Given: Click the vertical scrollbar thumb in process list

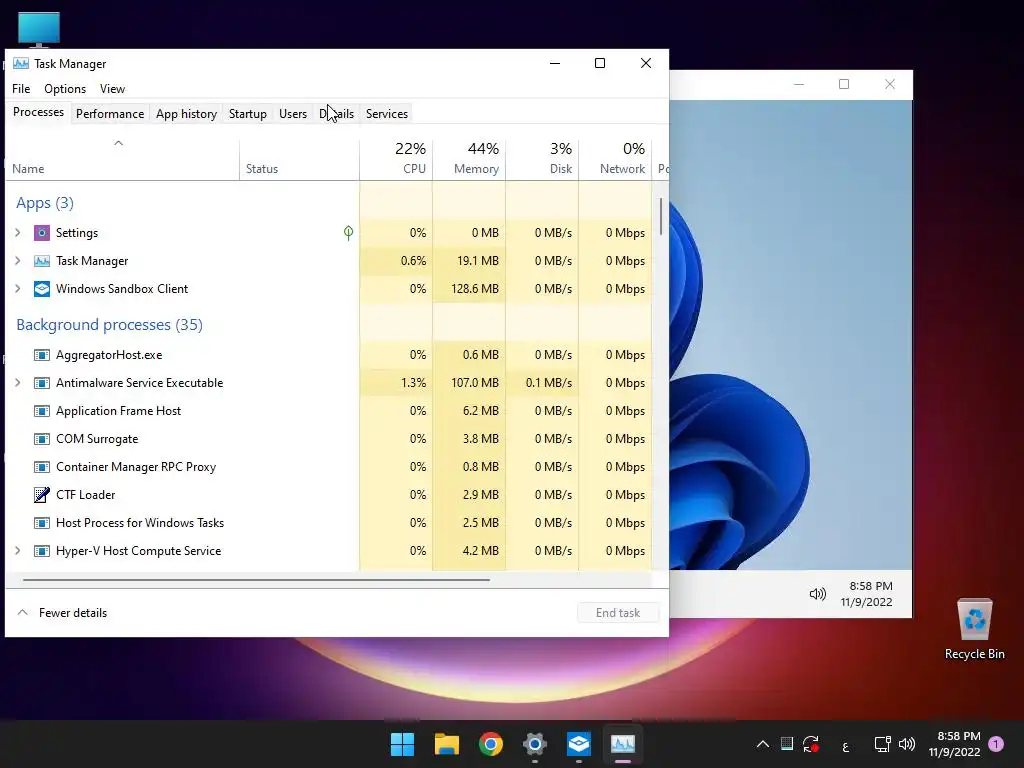Looking at the screenshot, I should click(661, 216).
